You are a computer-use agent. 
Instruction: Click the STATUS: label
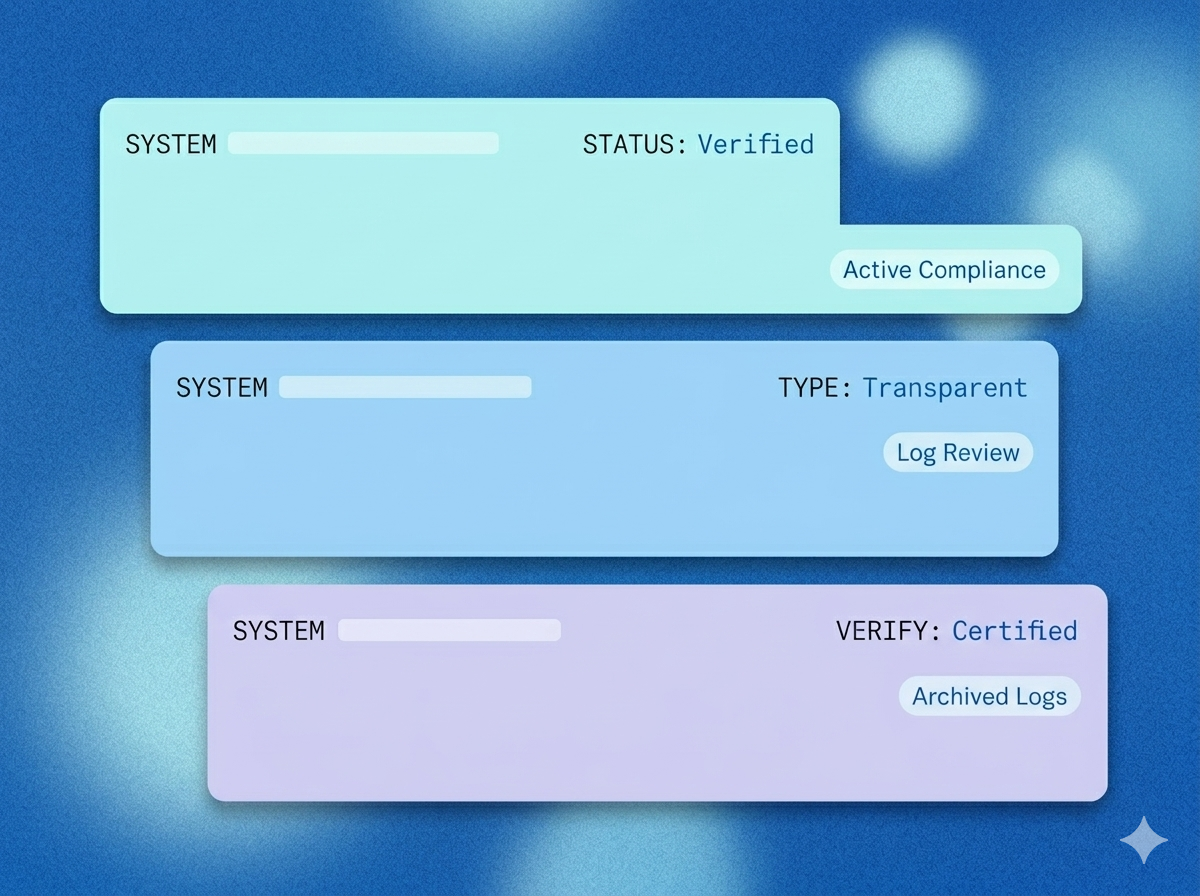(636, 144)
